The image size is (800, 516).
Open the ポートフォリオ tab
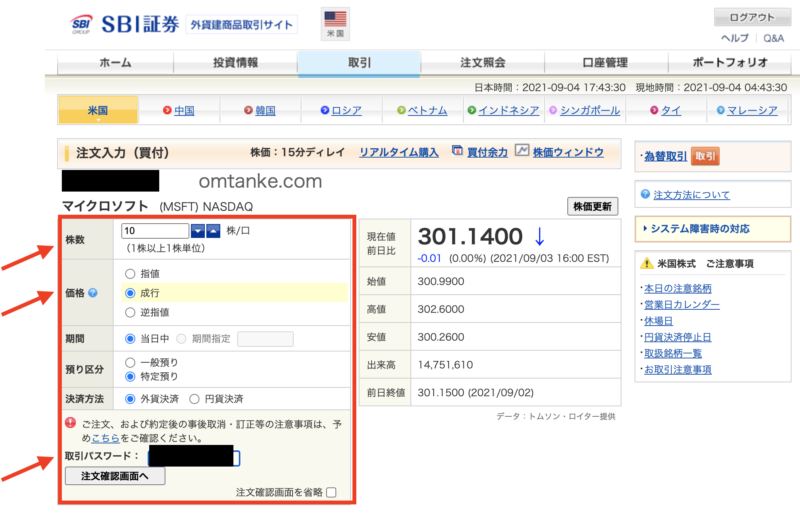(730, 63)
